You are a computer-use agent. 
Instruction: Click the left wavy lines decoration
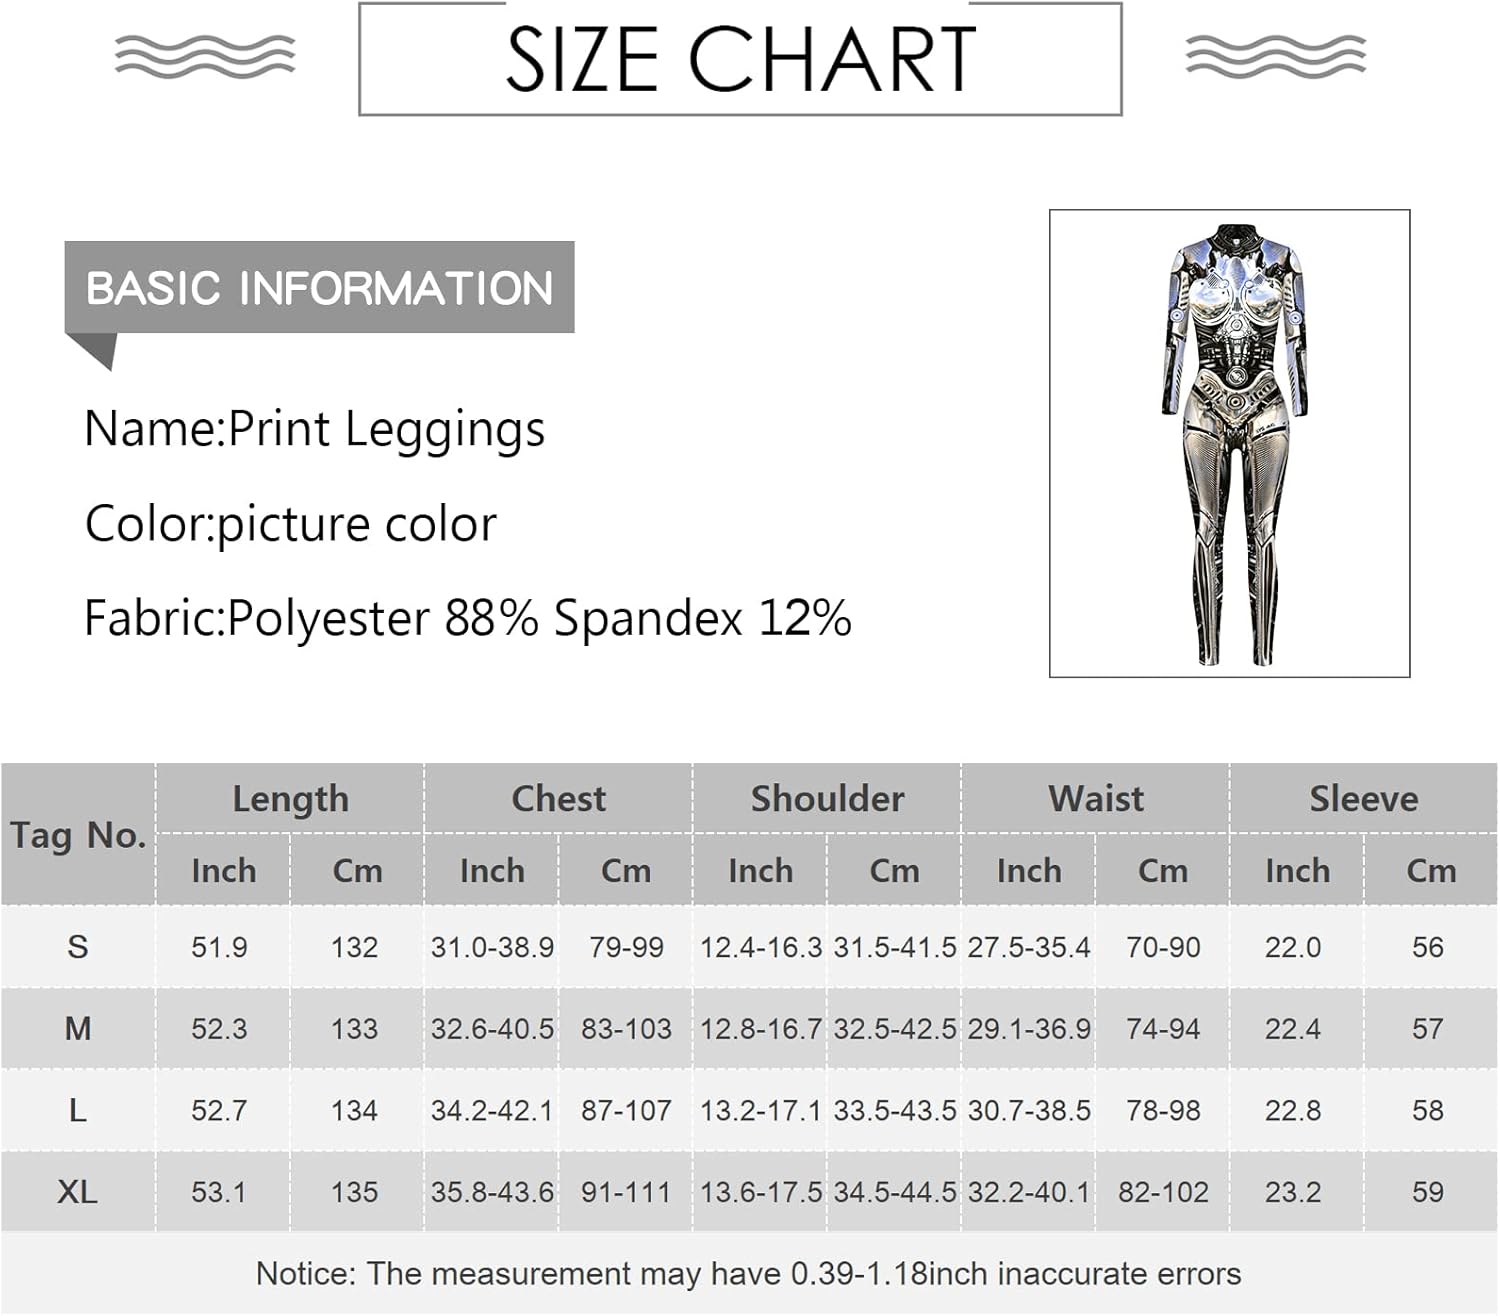tap(205, 56)
